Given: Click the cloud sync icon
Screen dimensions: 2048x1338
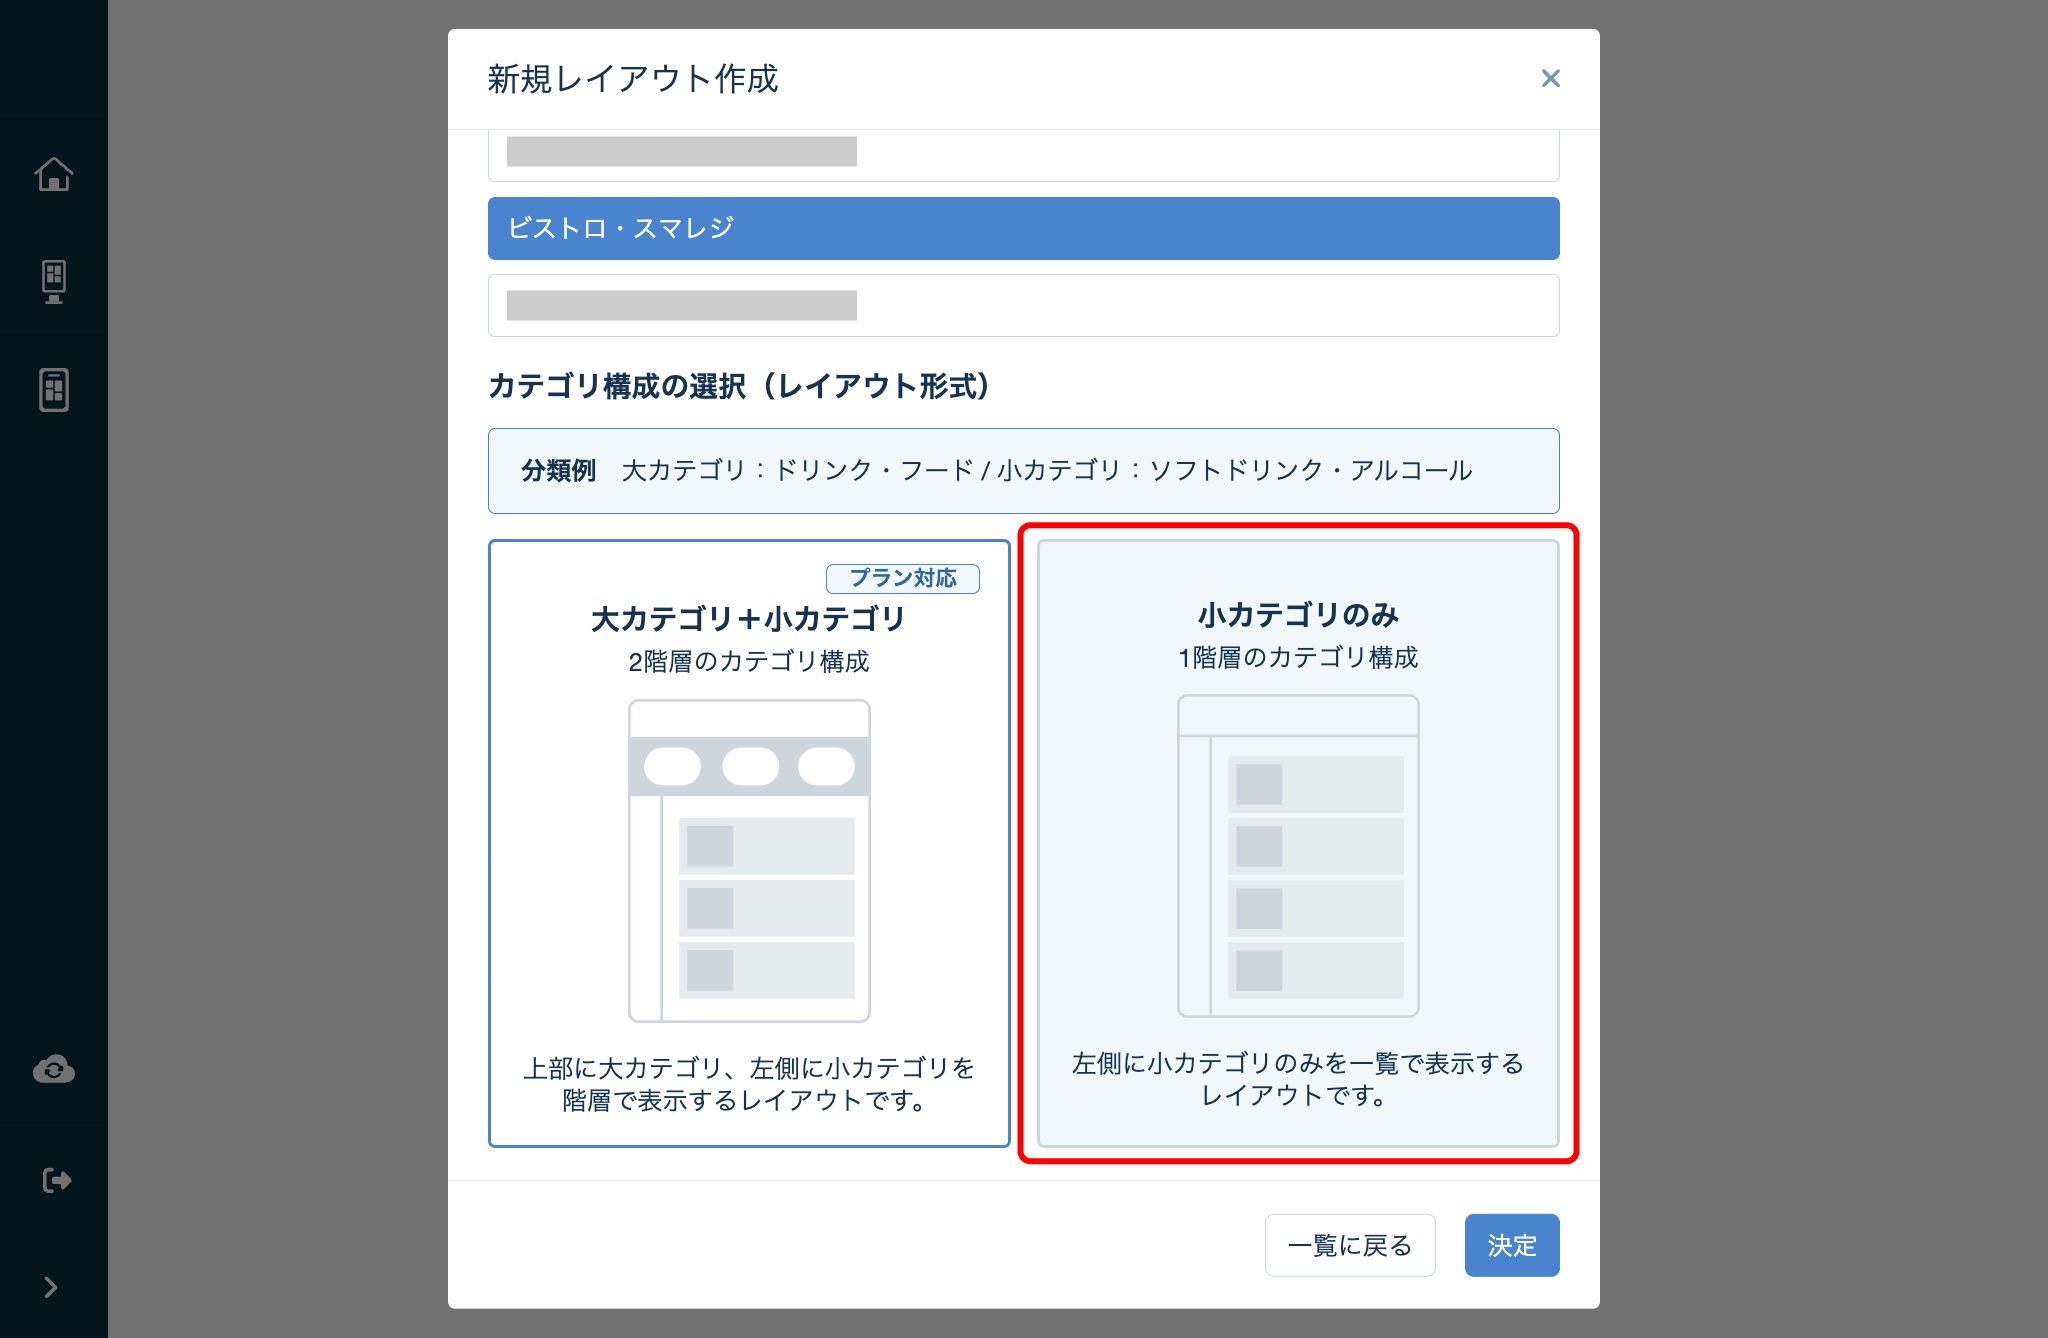Looking at the screenshot, I should click(x=54, y=1070).
